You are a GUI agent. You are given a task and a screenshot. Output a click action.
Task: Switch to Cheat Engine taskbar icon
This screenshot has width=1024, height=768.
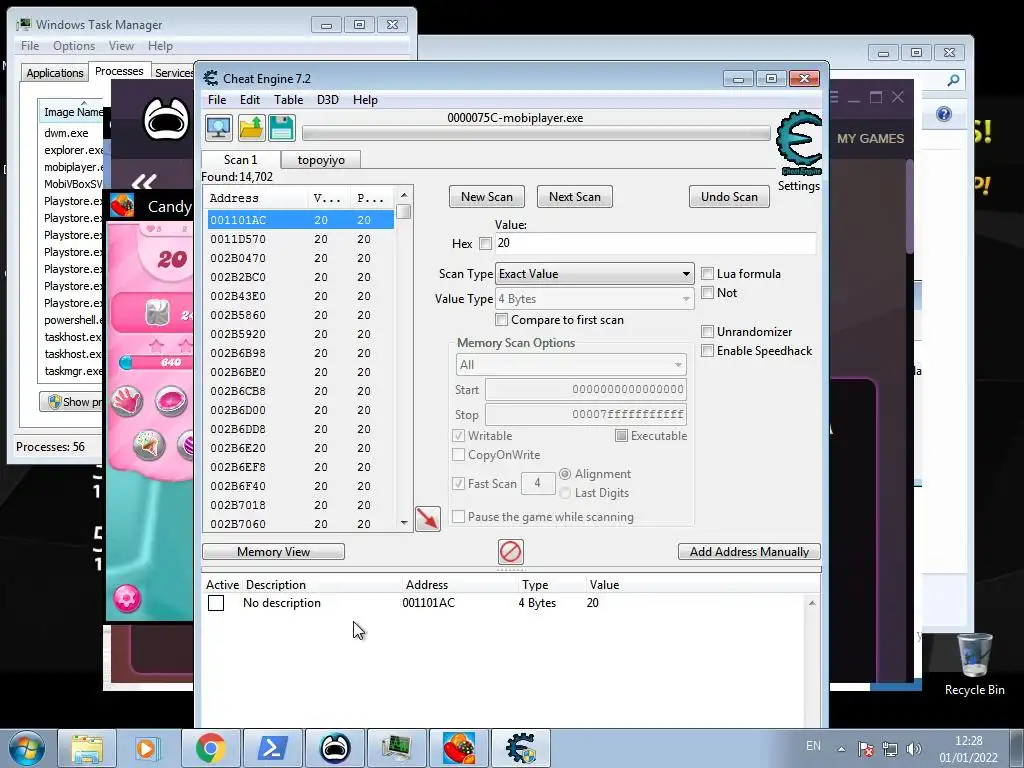coord(520,748)
